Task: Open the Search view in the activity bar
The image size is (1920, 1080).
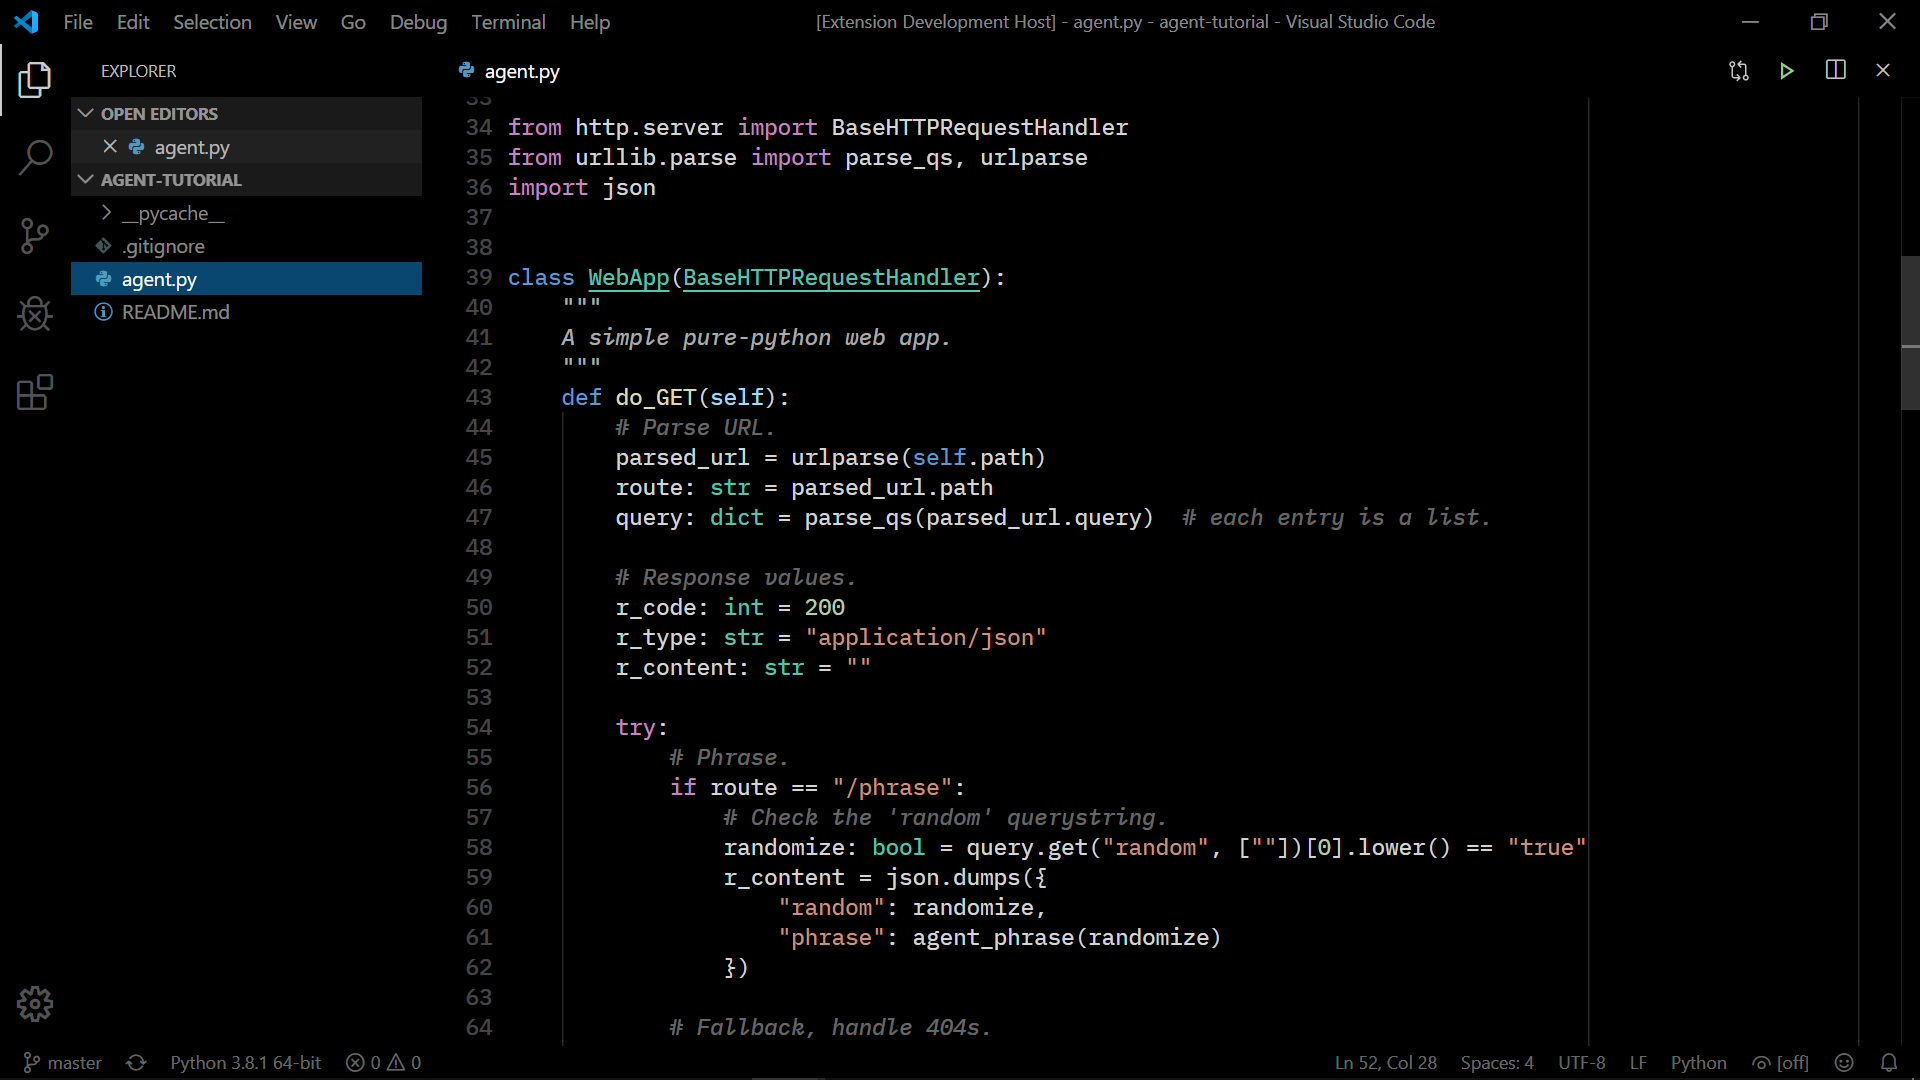Action: 35,158
